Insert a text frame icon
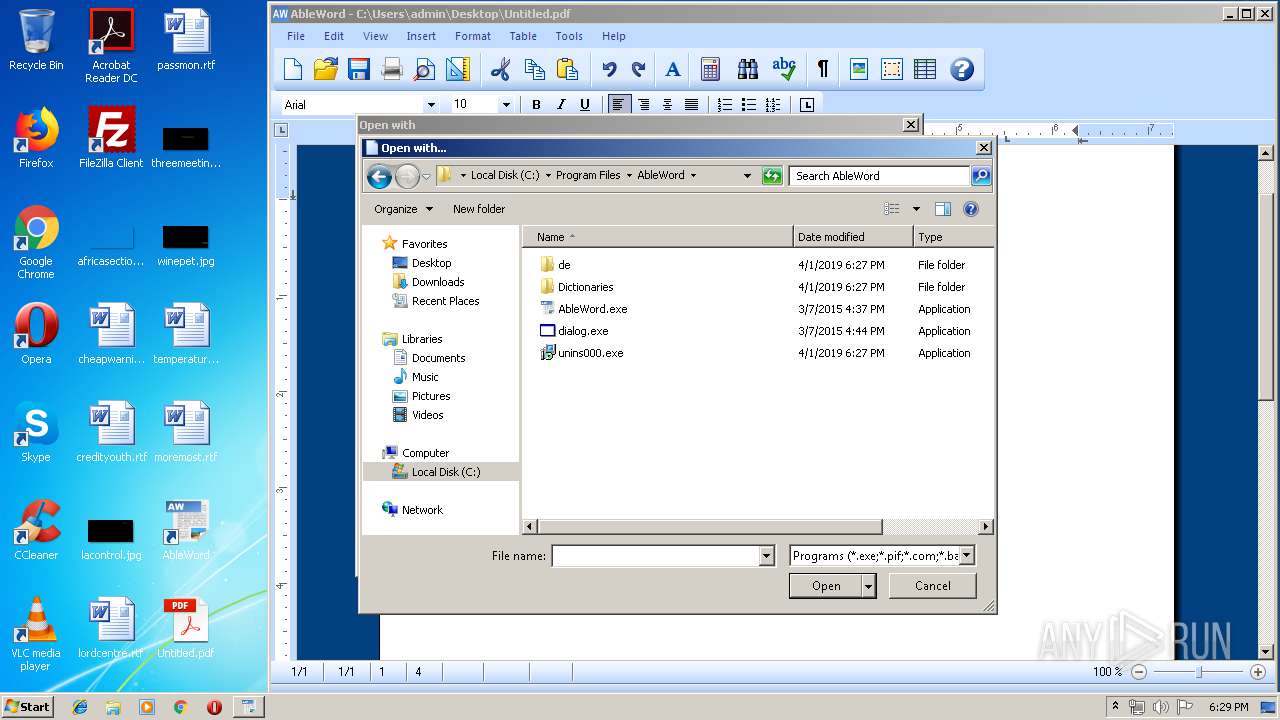This screenshot has height=720, width=1280. pyautogui.click(x=892, y=69)
